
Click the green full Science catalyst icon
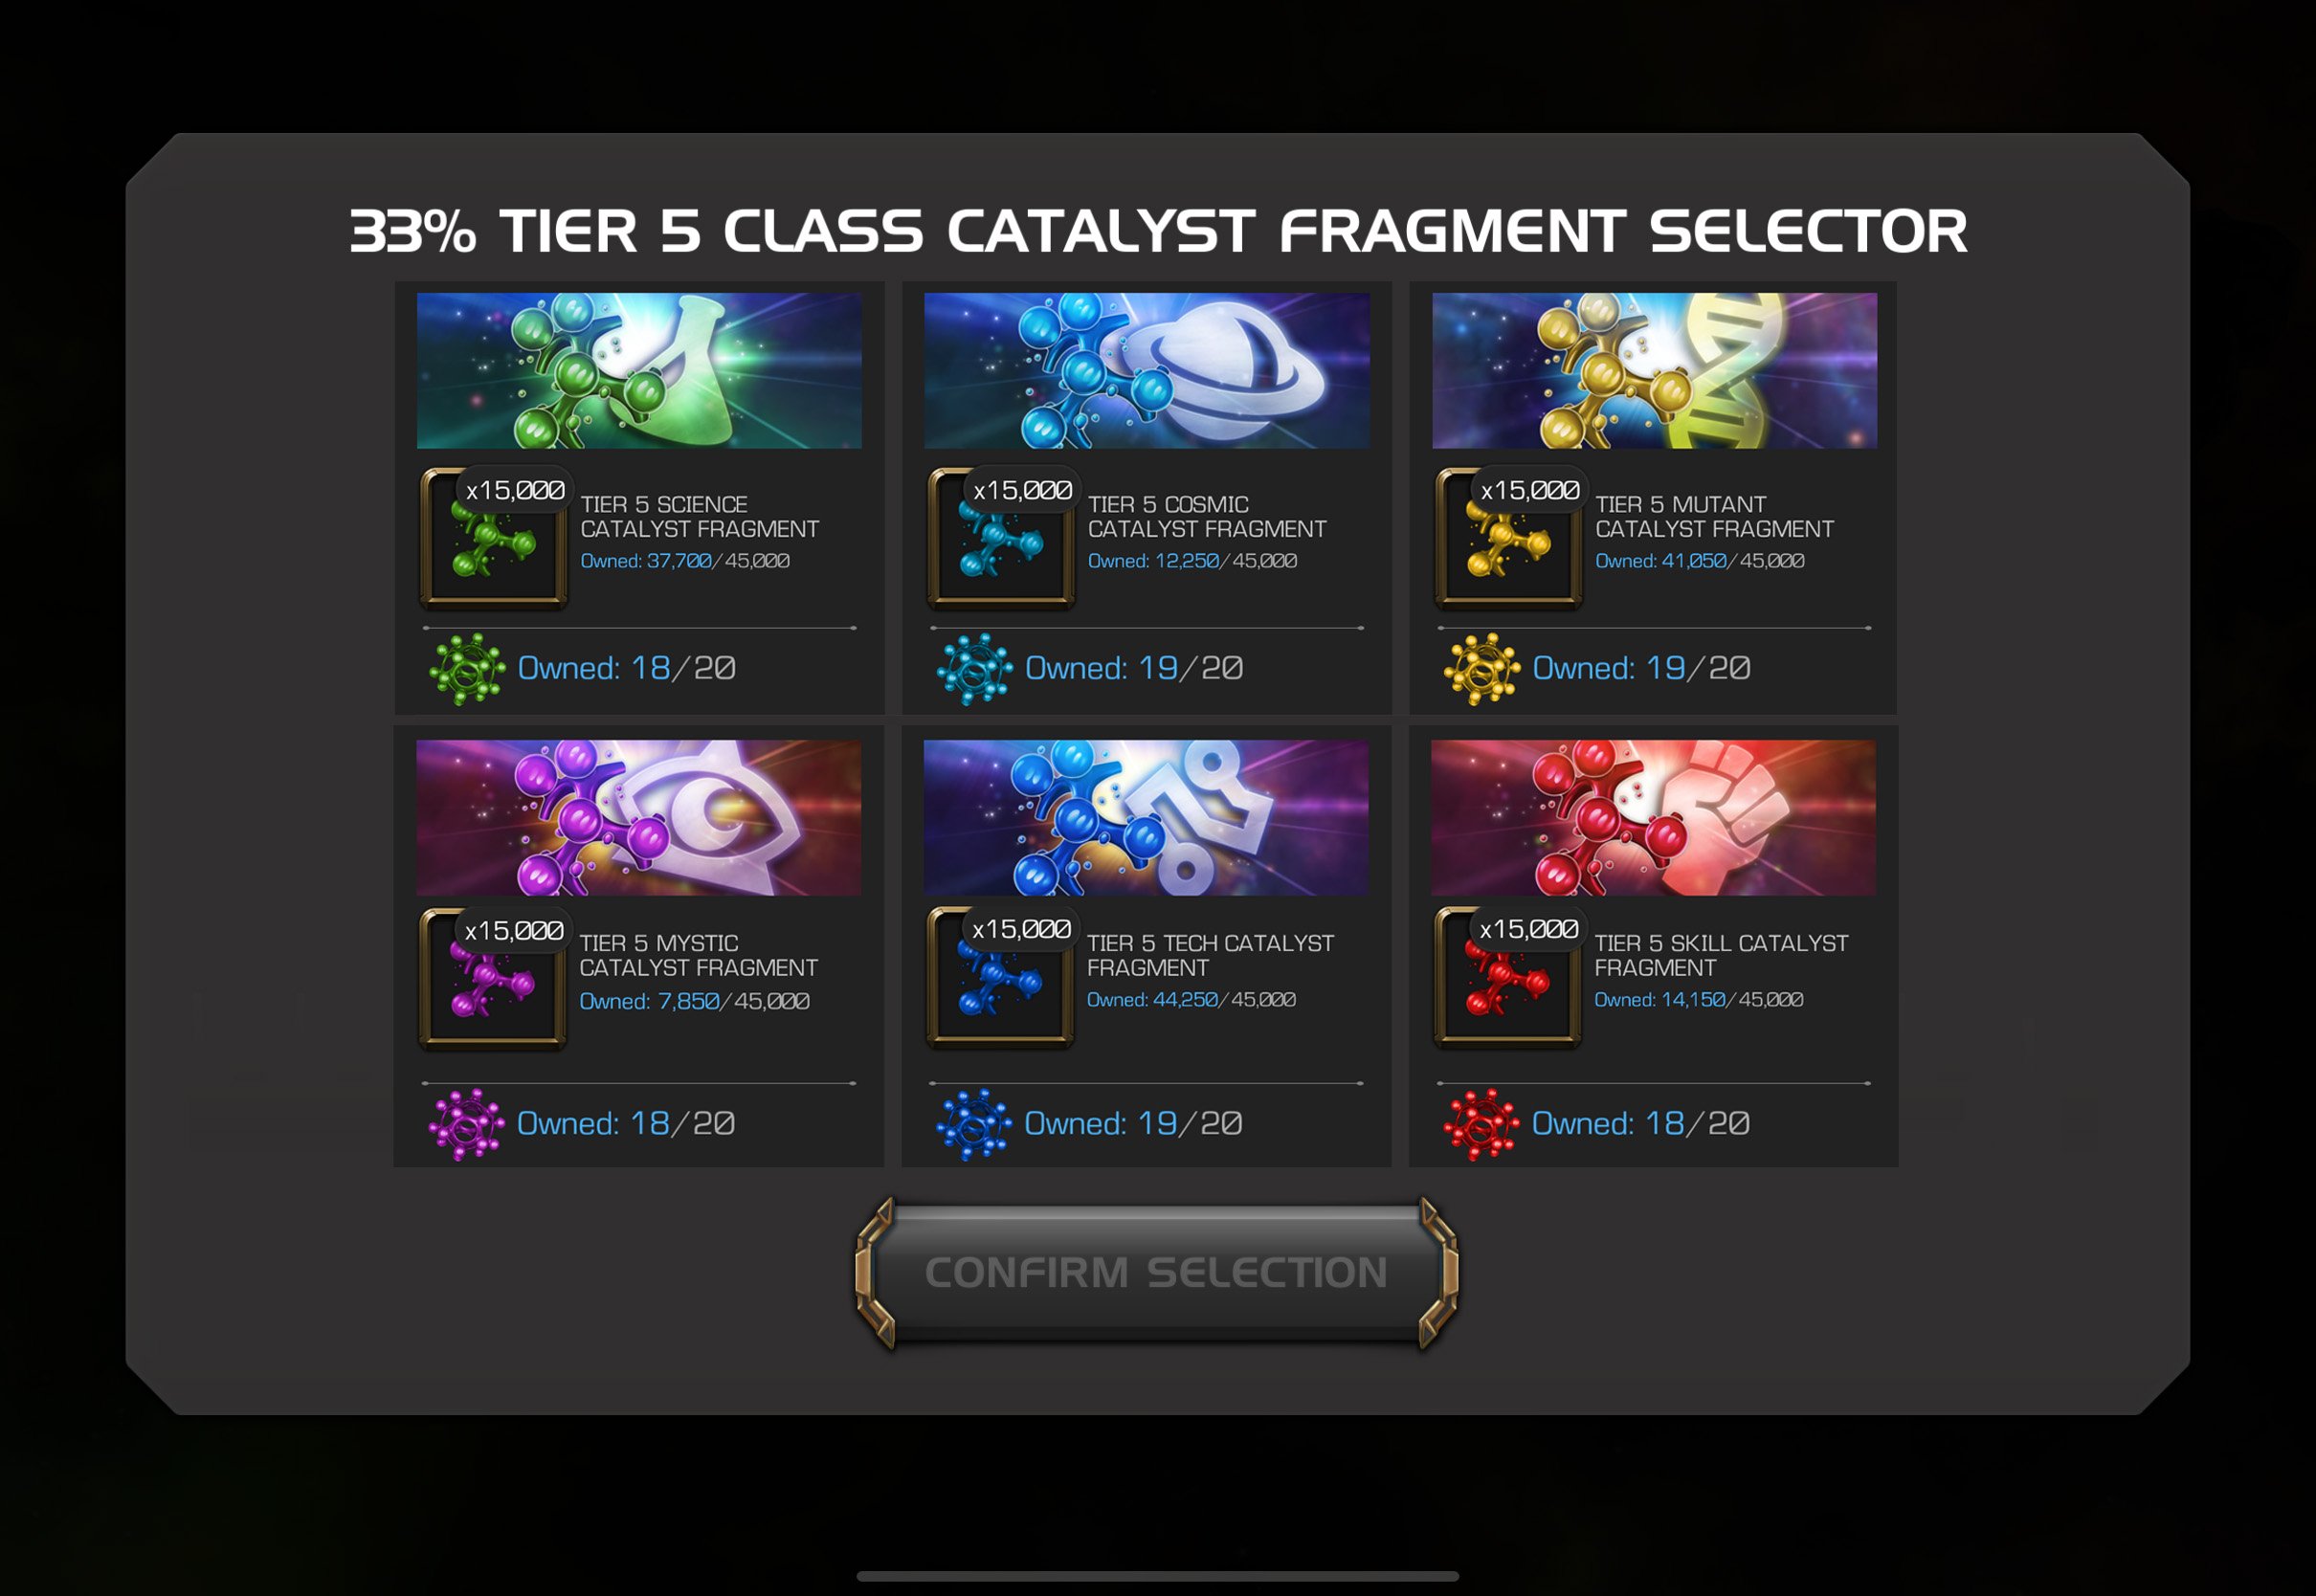point(467,669)
